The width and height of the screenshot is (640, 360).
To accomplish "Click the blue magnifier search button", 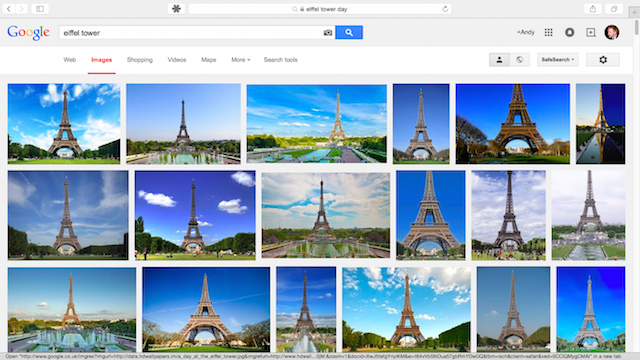I will click(349, 32).
